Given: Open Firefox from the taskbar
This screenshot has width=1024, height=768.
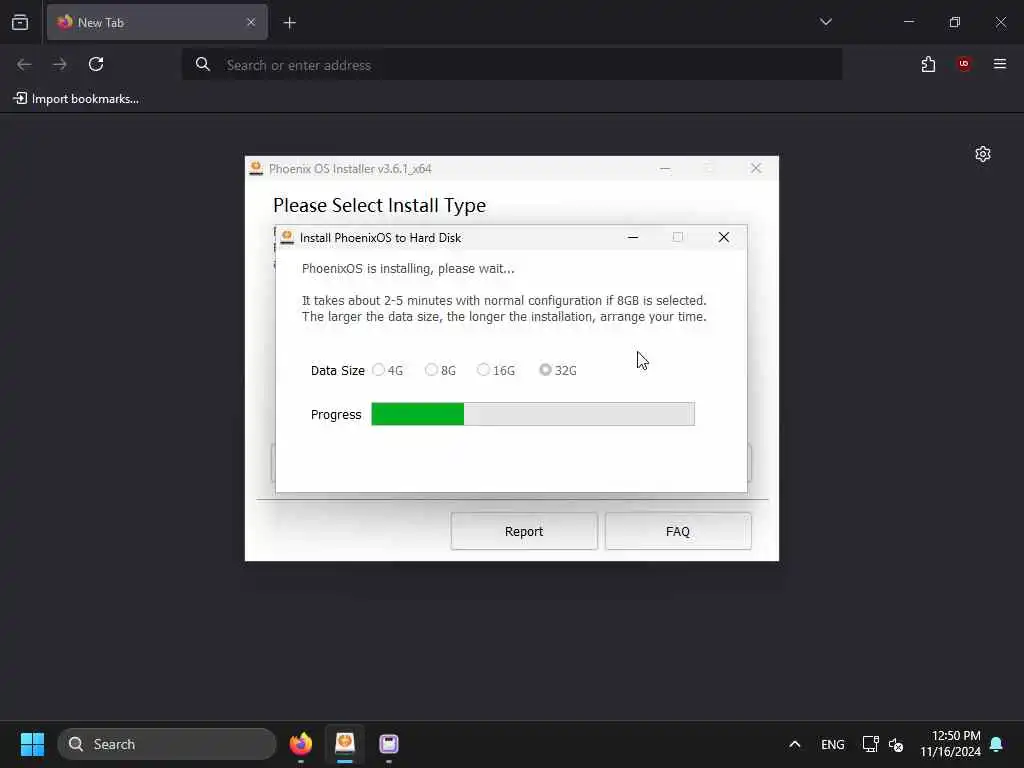Looking at the screenshot, I should coord(300,744).
